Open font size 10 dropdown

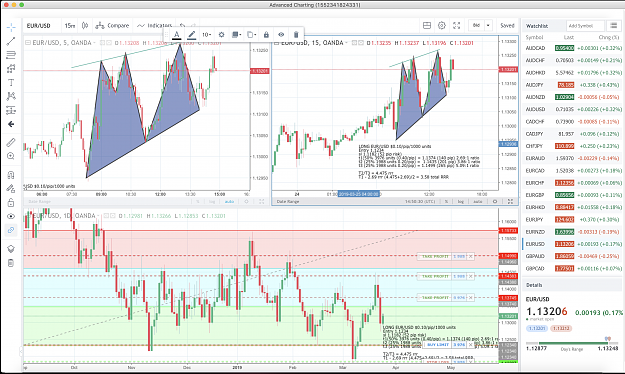[x=206, y=35]
